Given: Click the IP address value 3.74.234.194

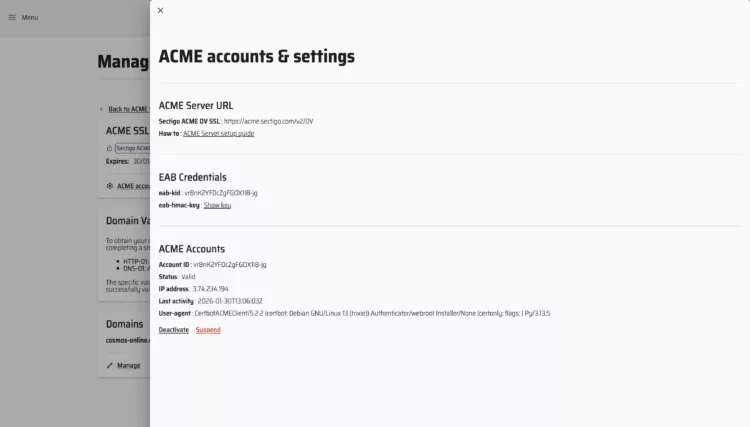Looking at the screenshot, I should [211, 288].
